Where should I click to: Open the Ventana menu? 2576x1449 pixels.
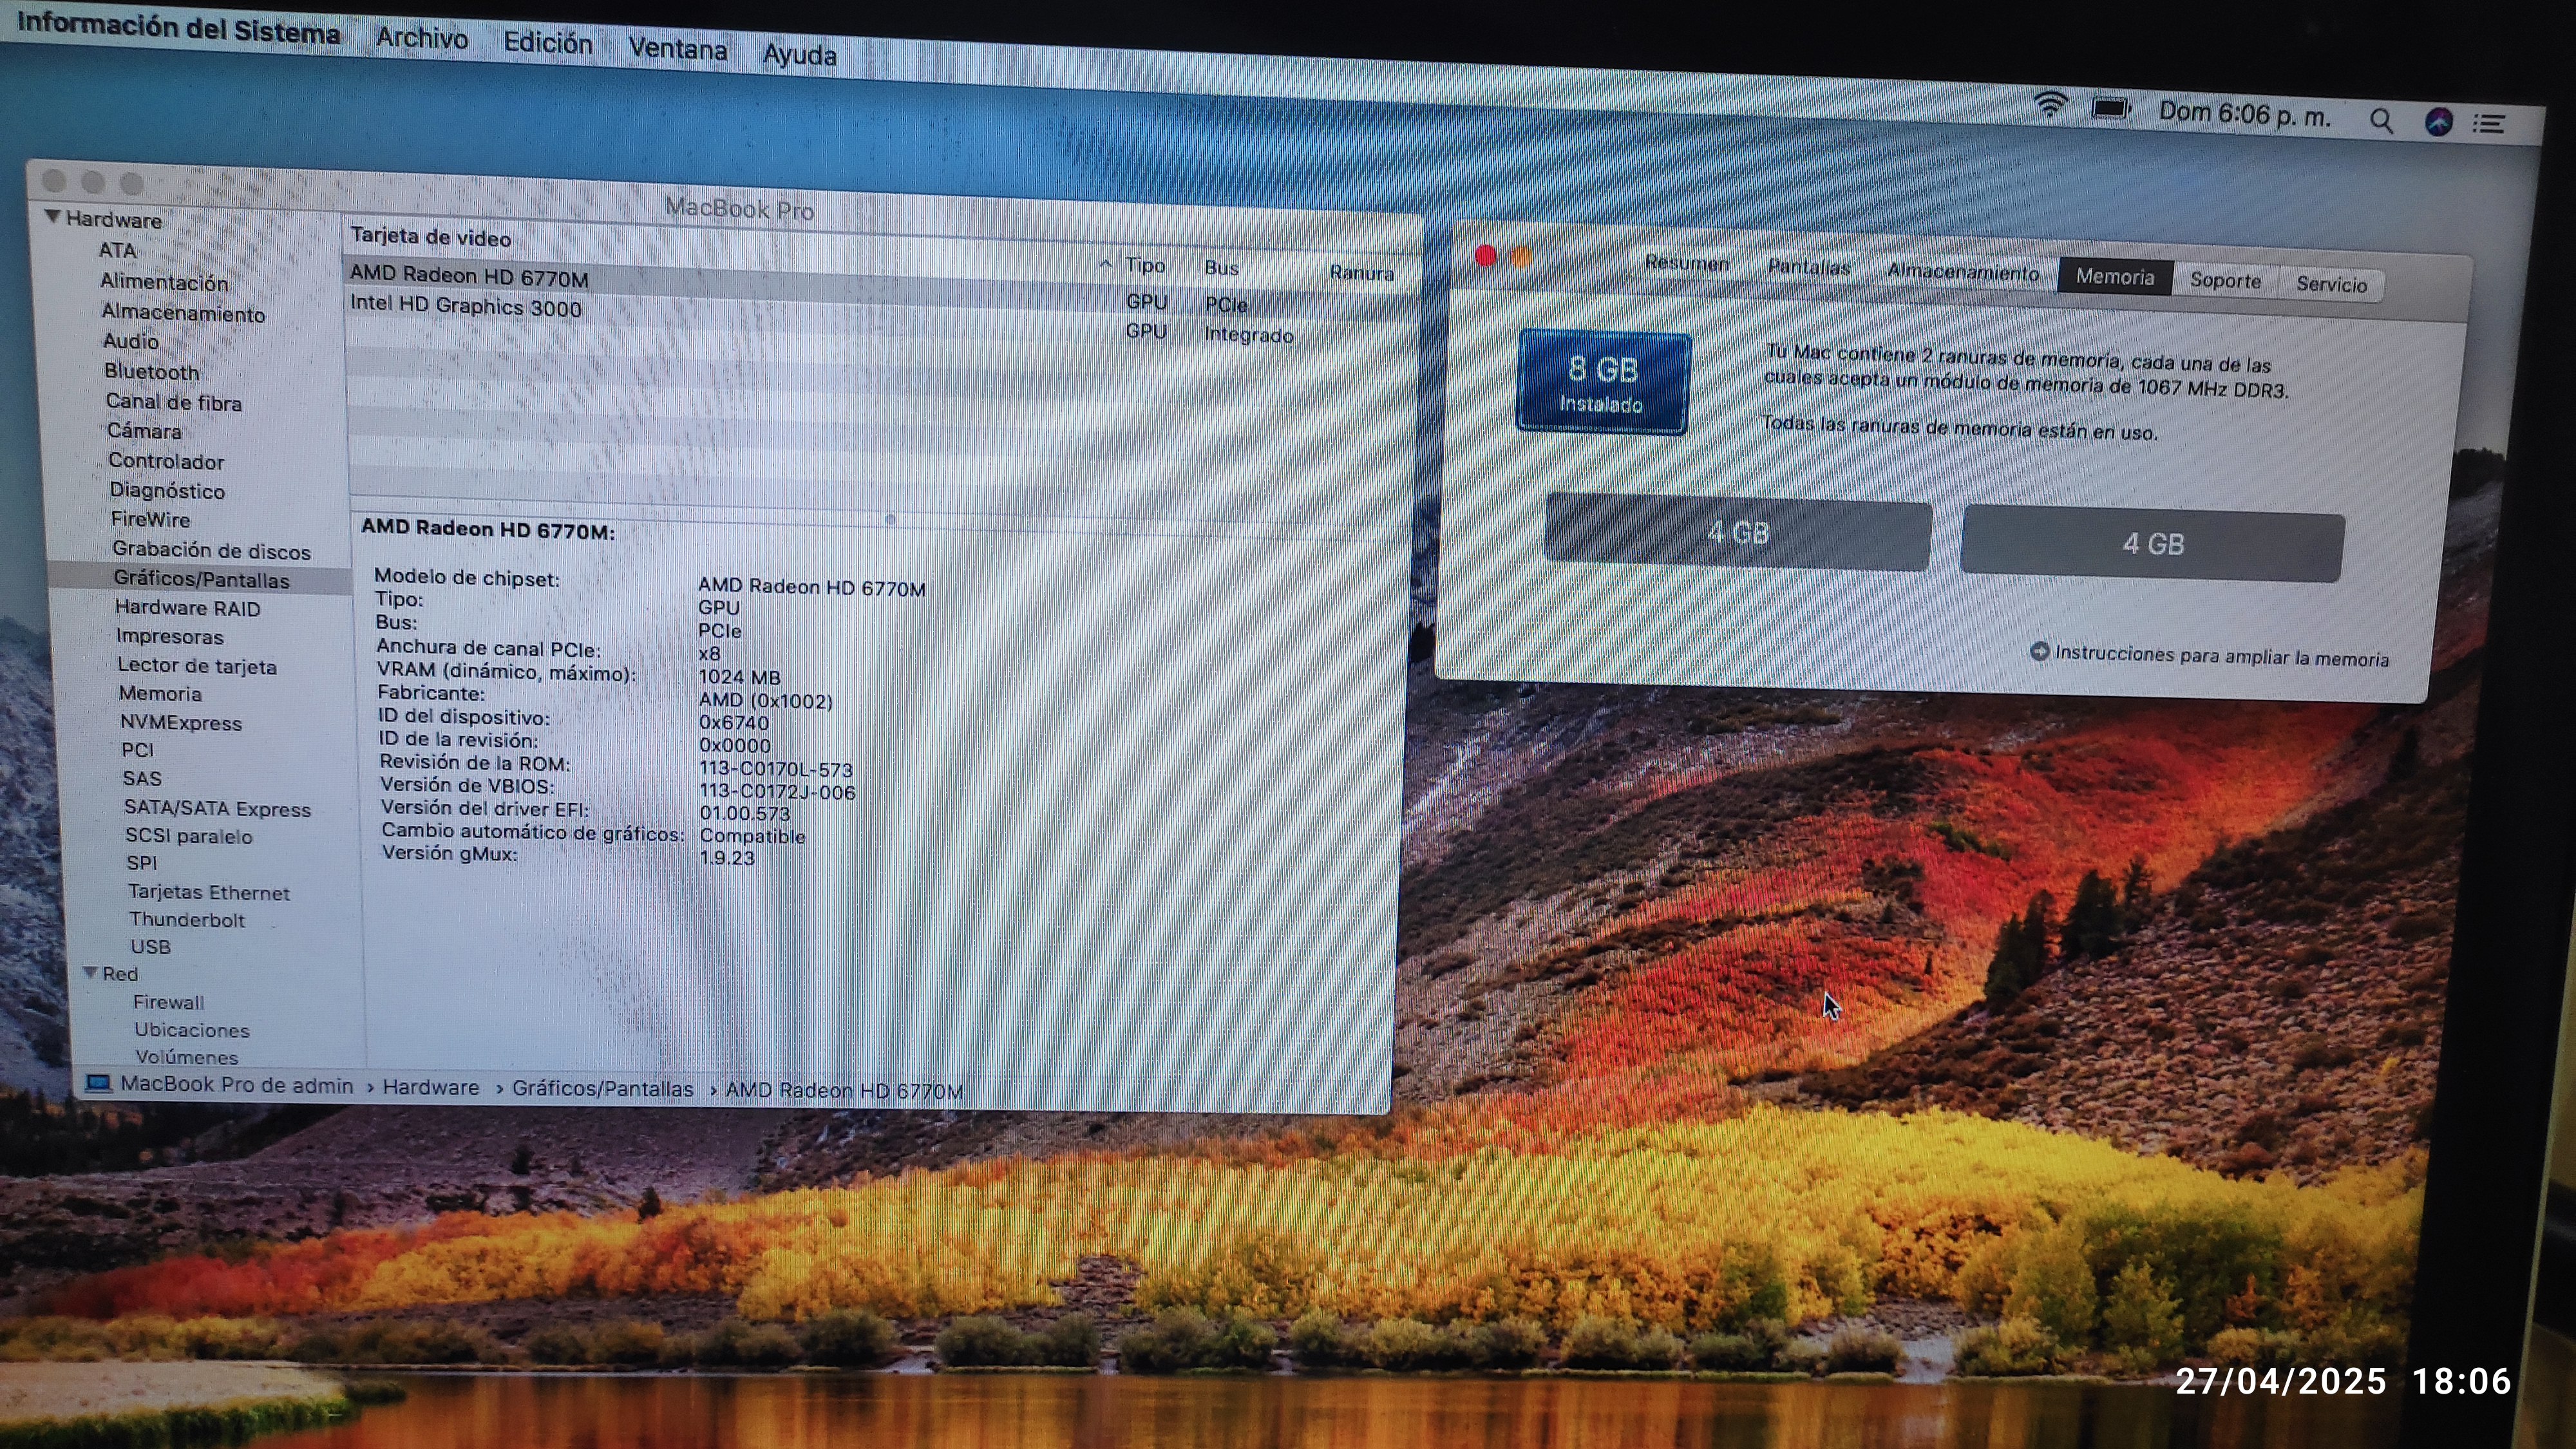pyautogui.click(x=677, y=49)
